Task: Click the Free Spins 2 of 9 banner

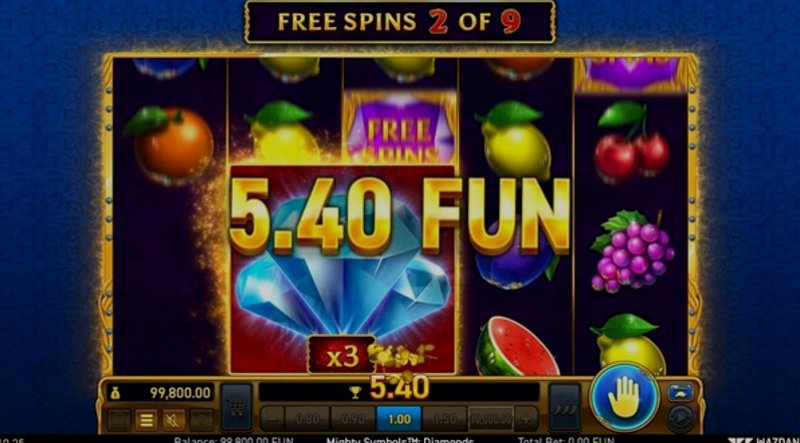Action: (x=399, y=21)
